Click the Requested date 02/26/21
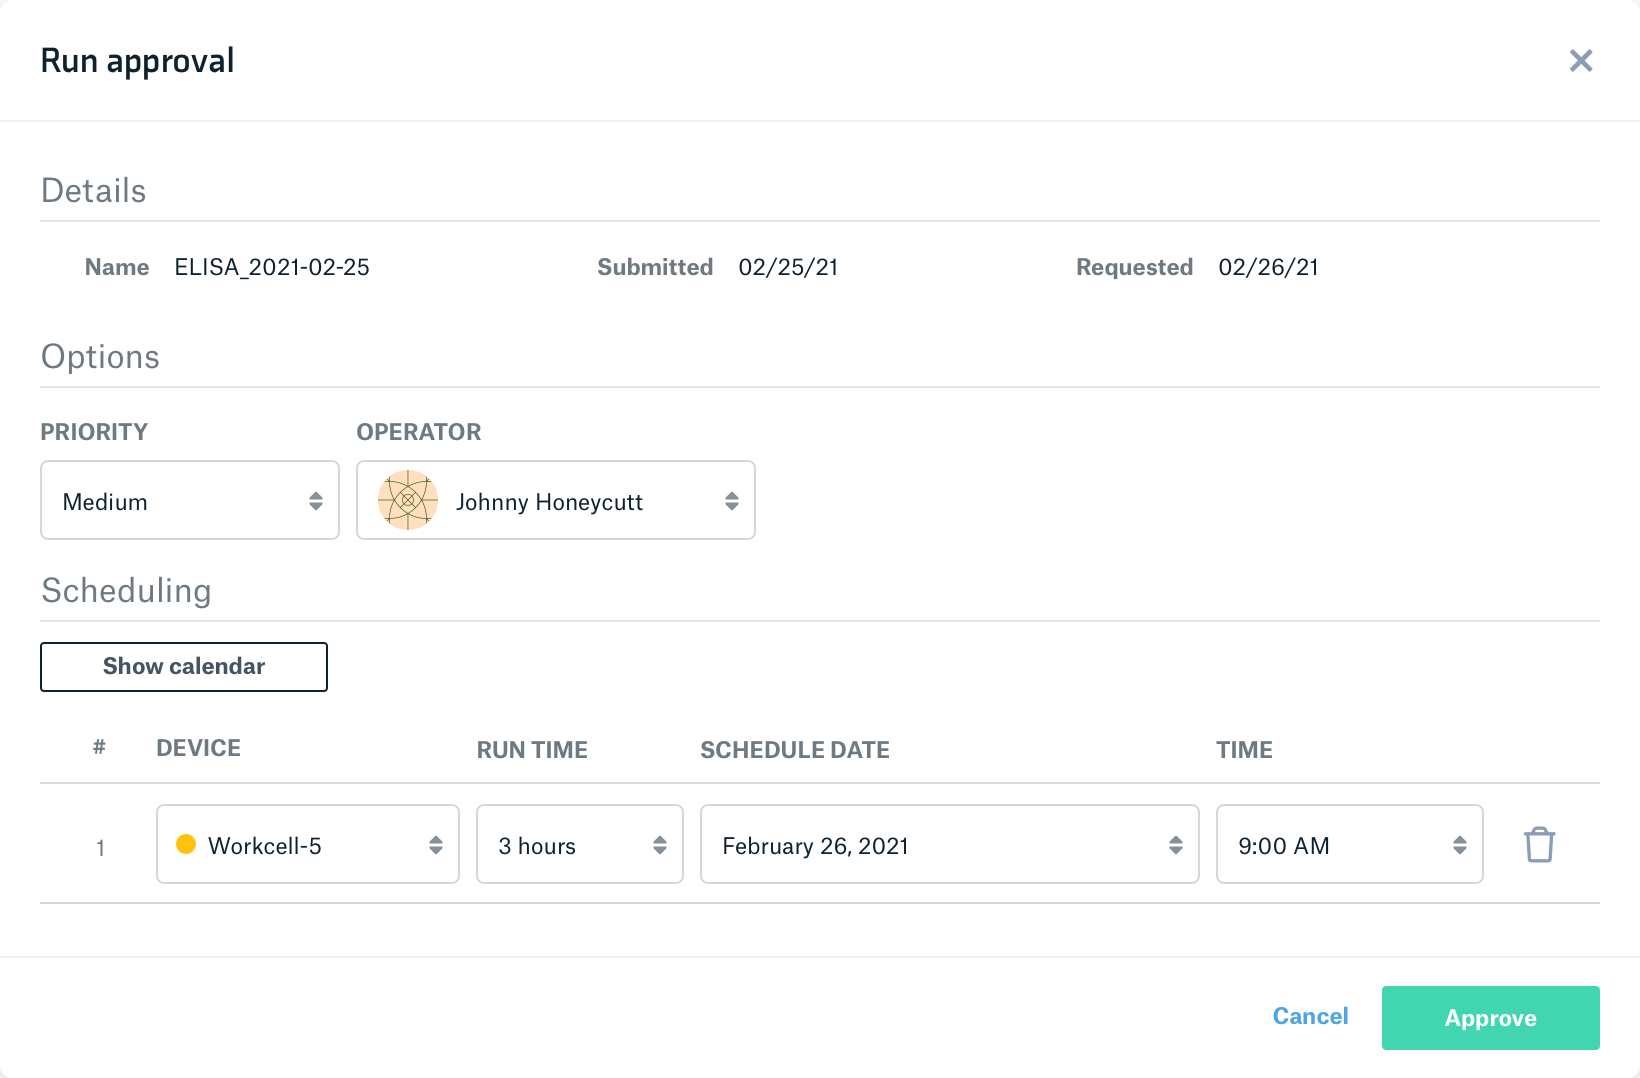Viewport: 1640px width, 1078px height. tap(1268, 267)
